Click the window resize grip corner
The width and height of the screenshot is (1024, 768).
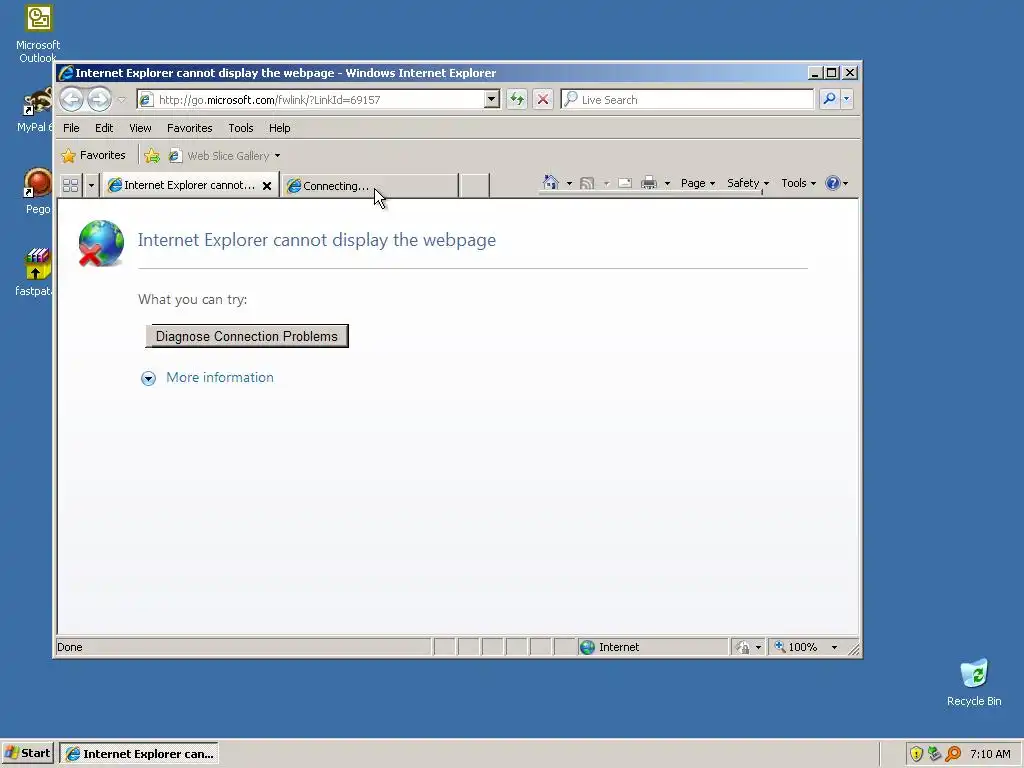[x=853, y=648]
